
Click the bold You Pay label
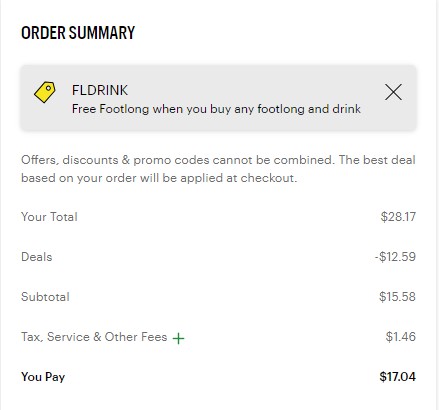43,377
